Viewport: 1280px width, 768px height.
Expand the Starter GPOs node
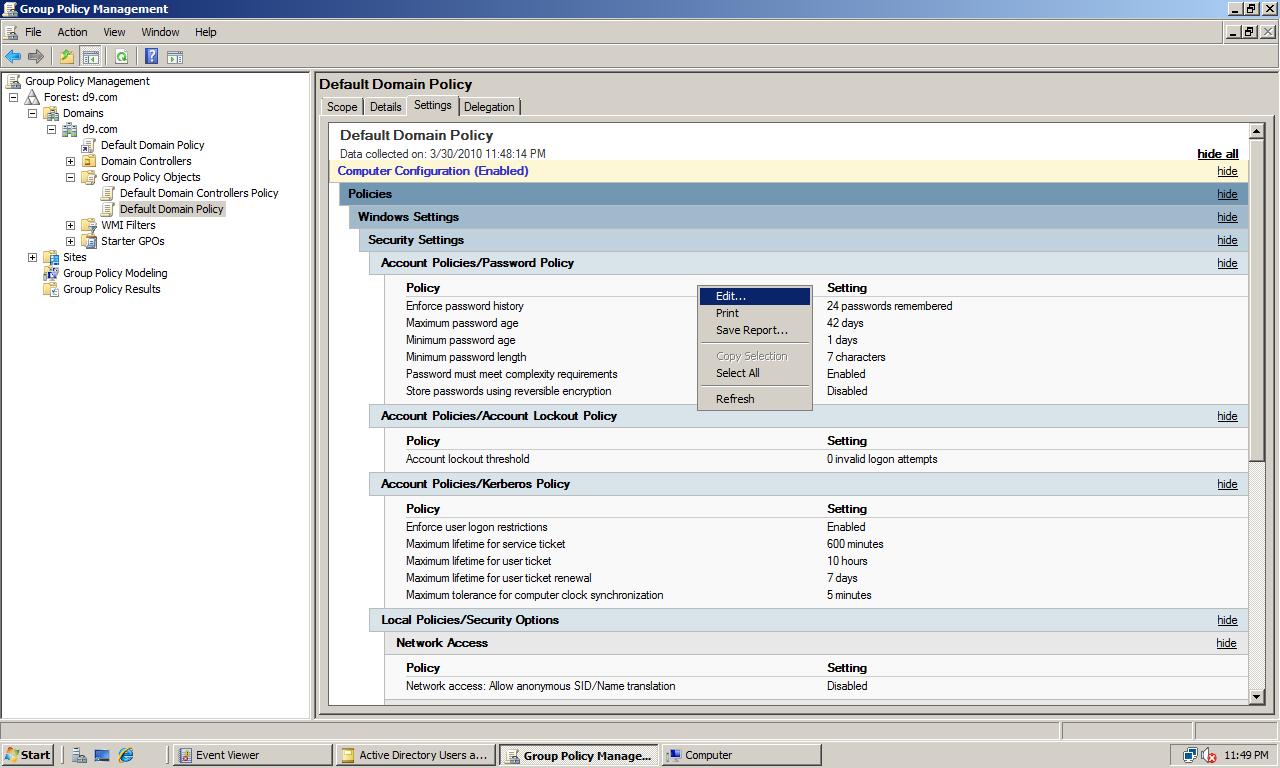(x=70, y=241)
